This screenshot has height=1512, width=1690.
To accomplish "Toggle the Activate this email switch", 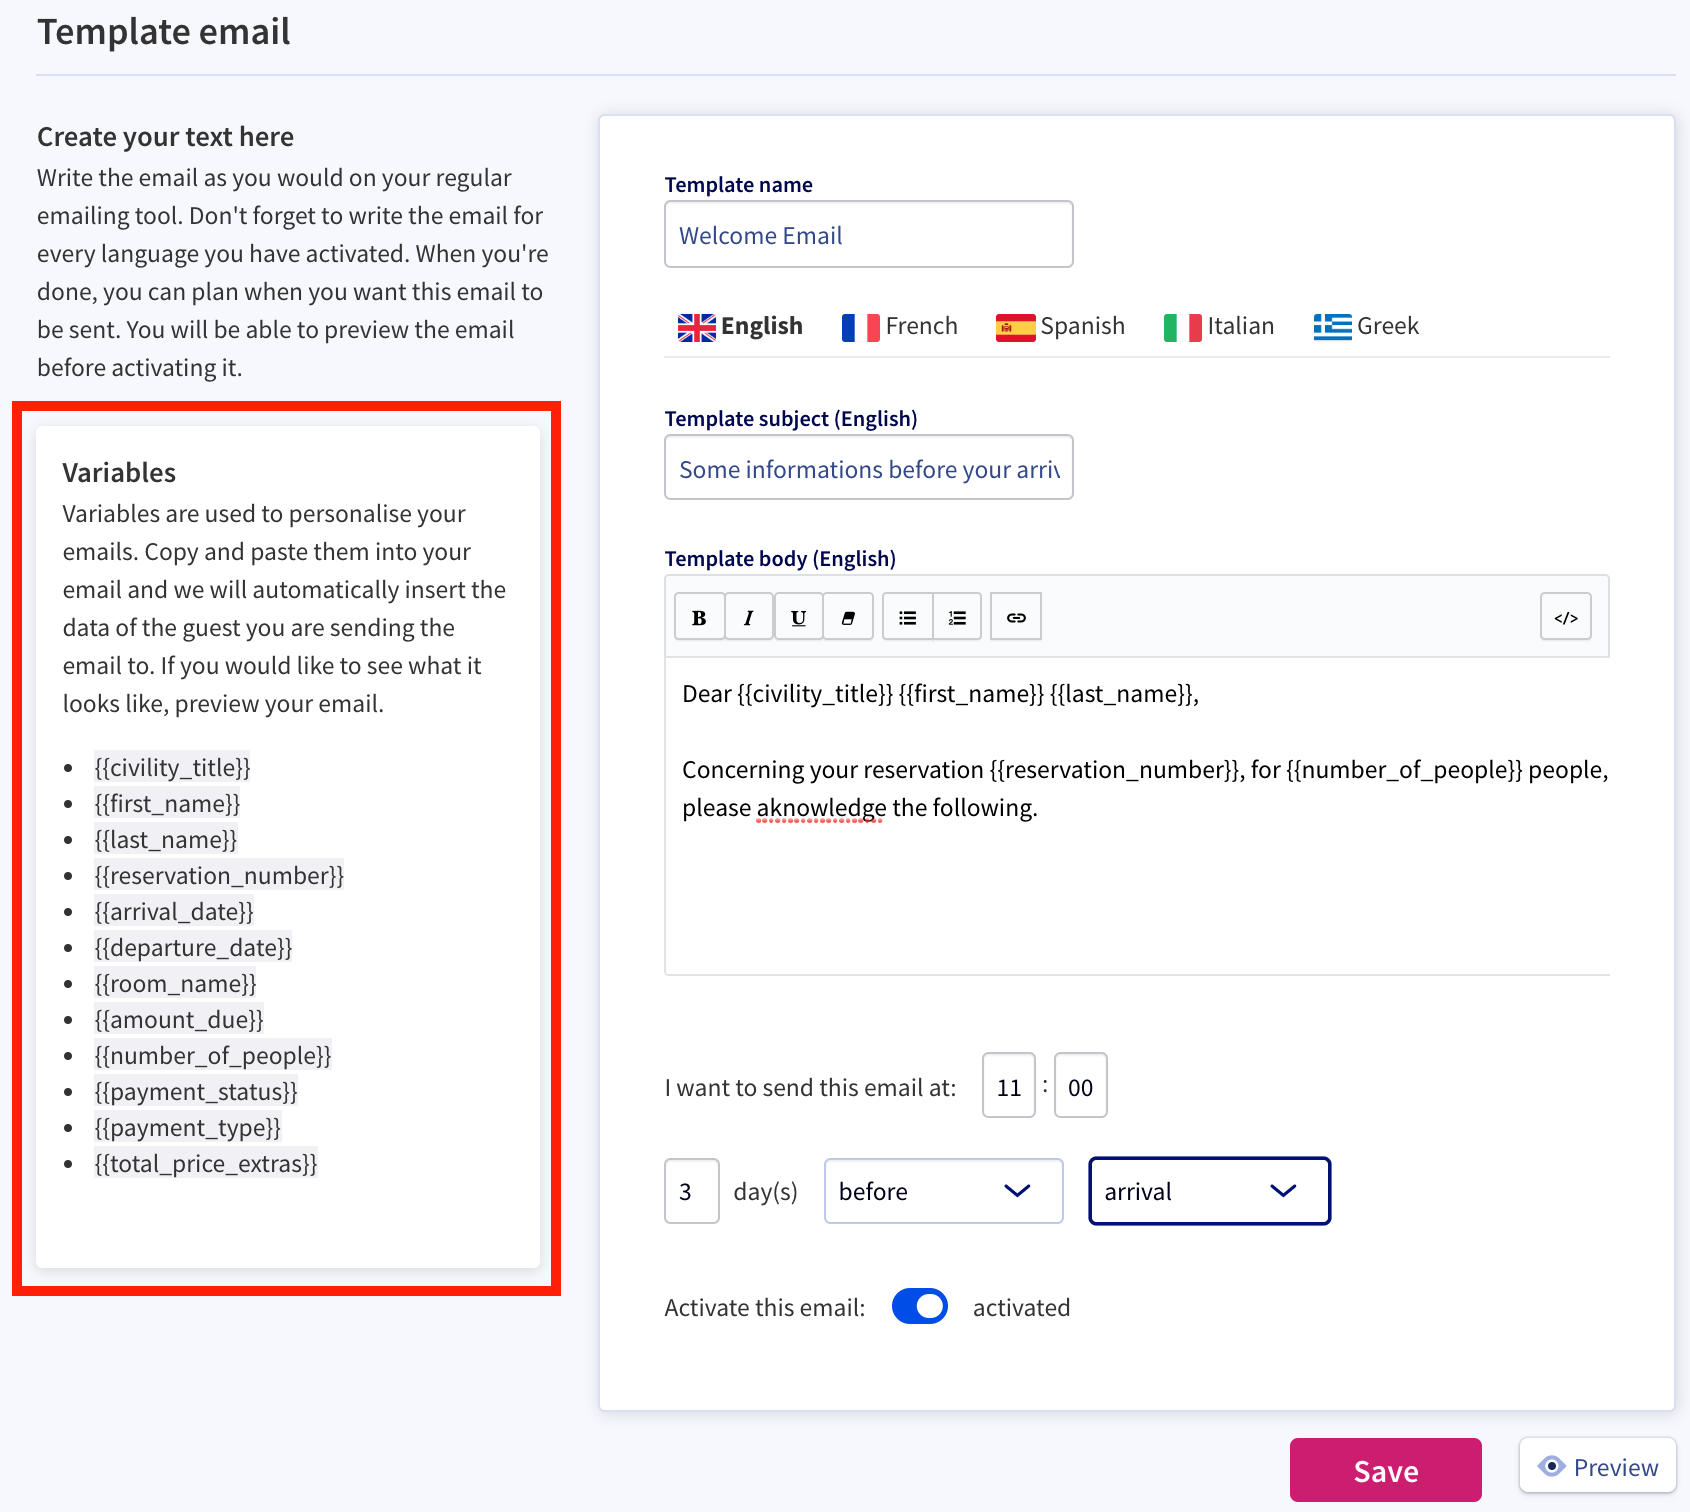I will point(920,1306).
